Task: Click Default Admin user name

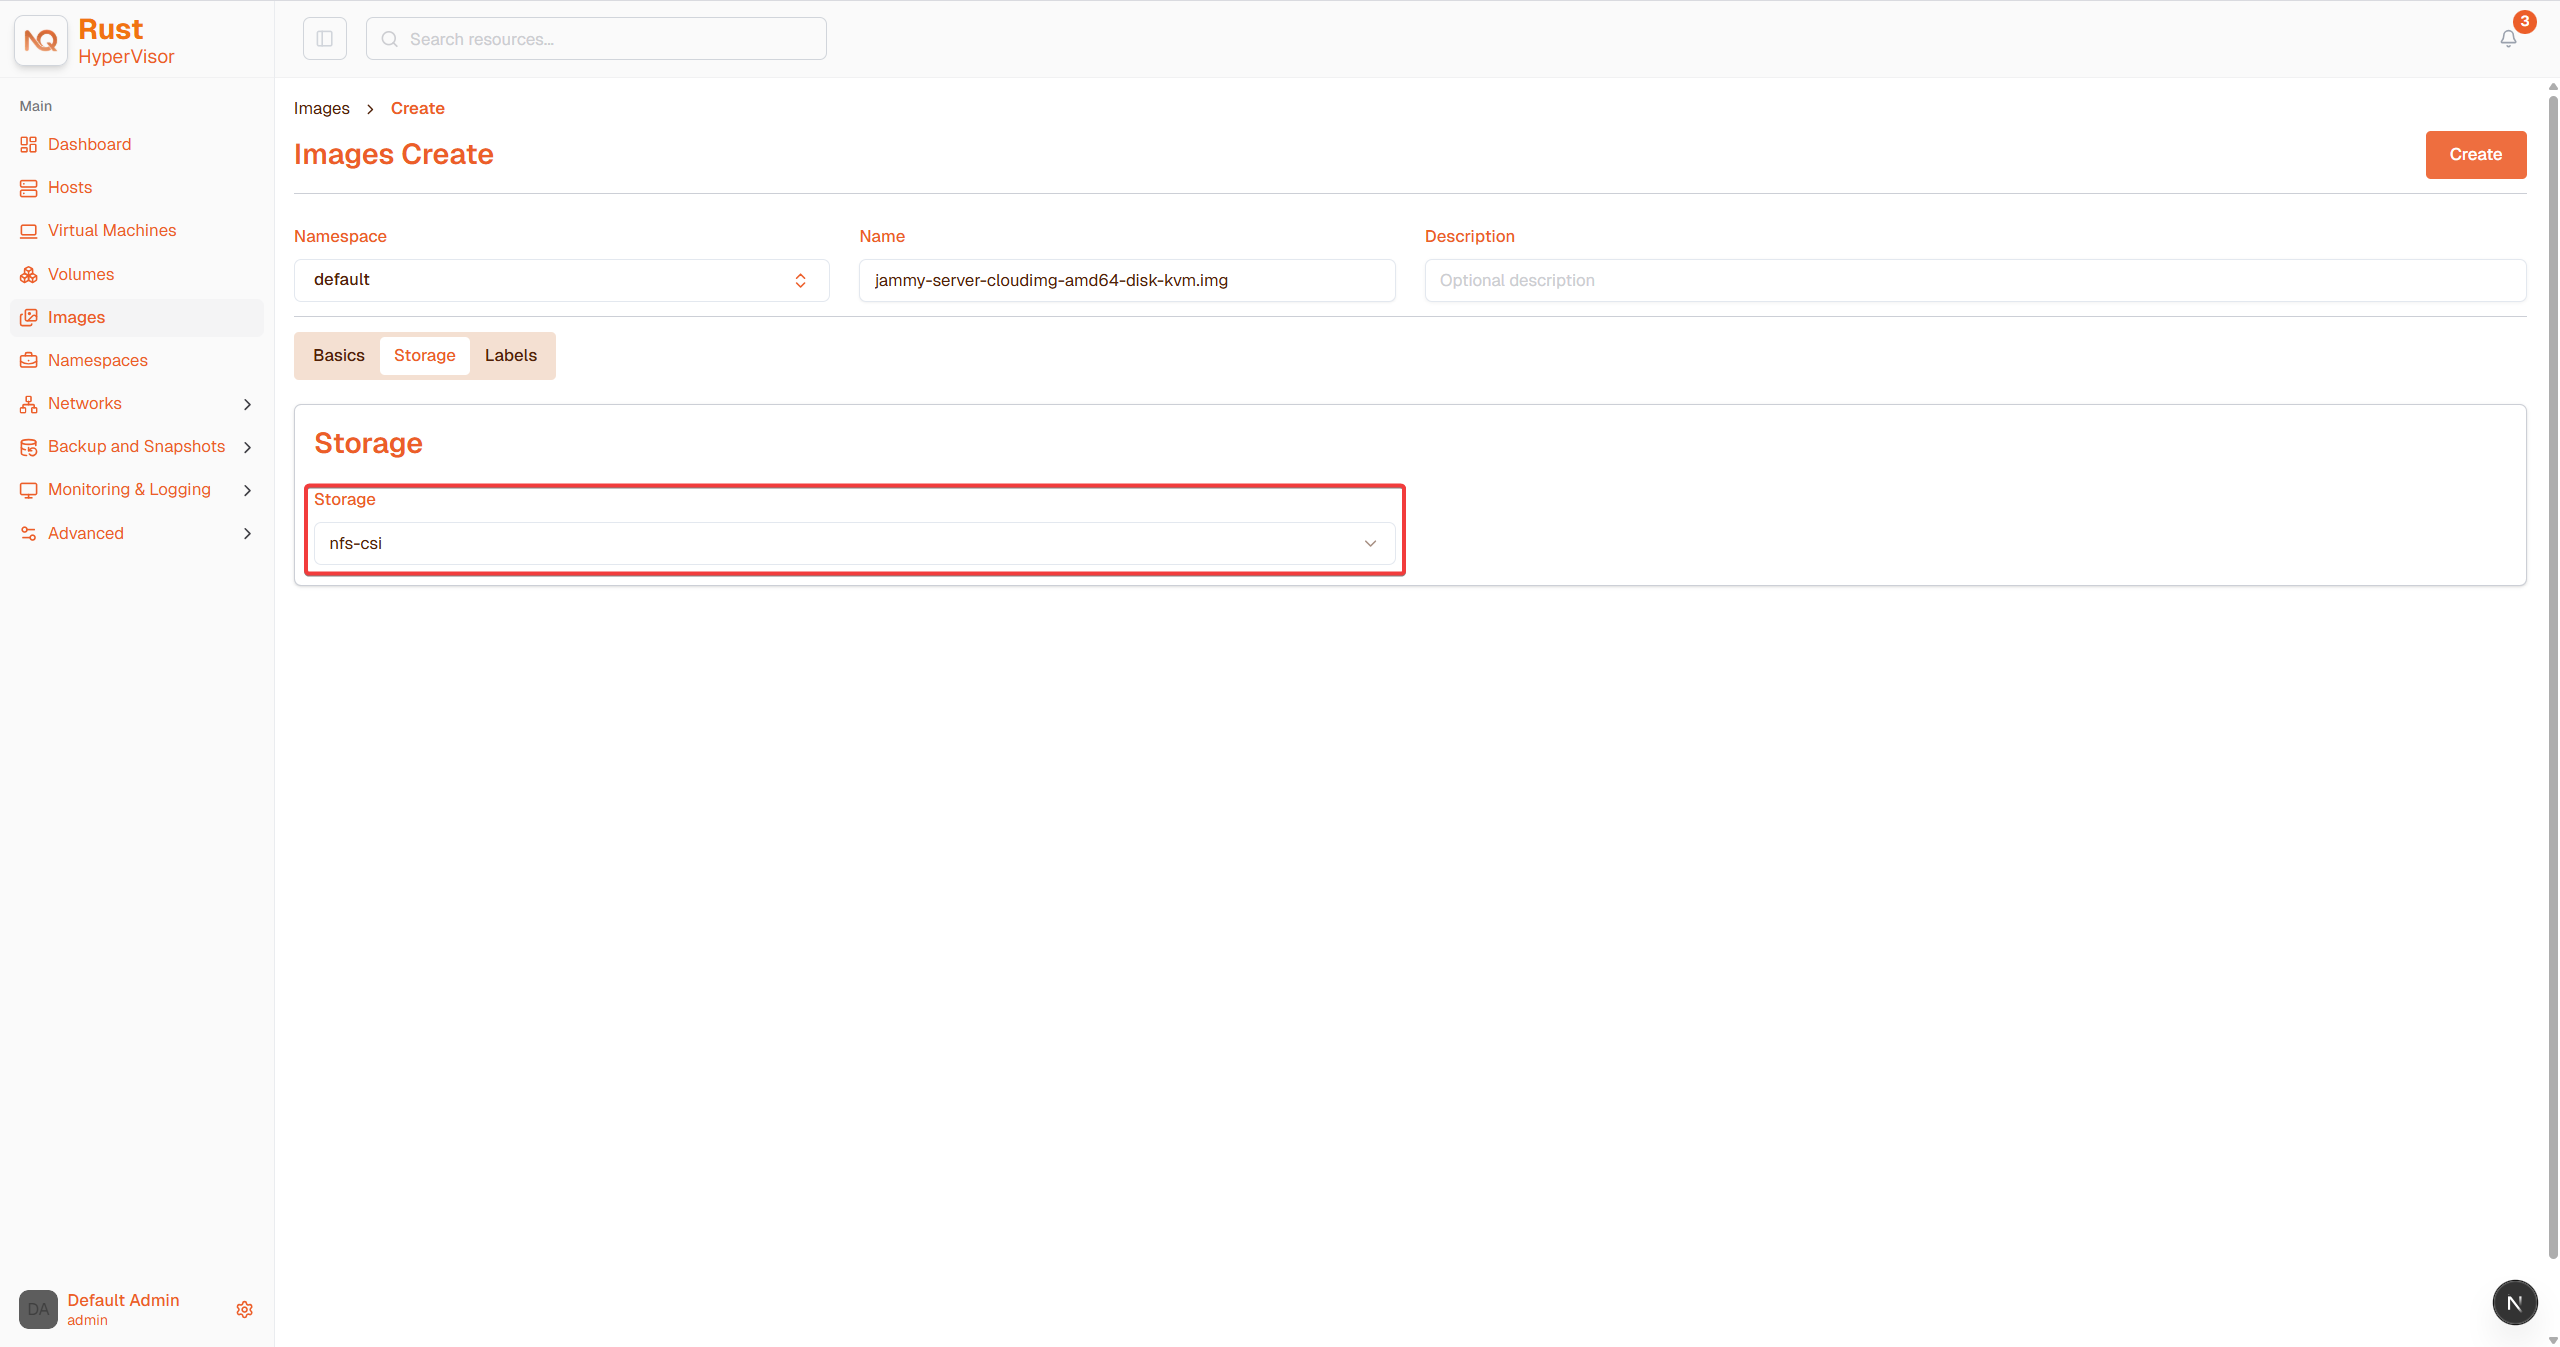Action: tap(123, 1300)
